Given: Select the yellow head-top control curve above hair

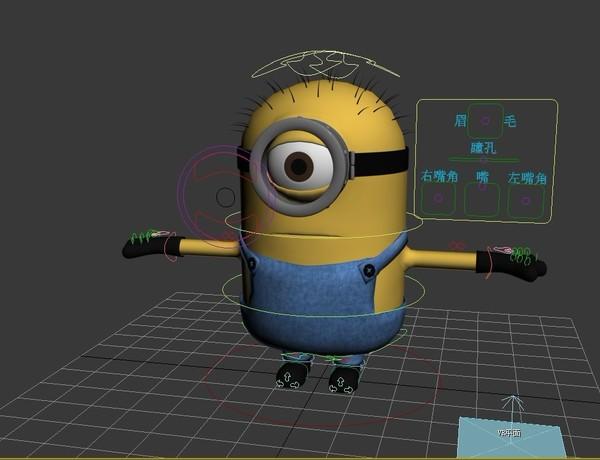Looking at the screenshot, I should pyautogui.click(x=326, y=64).
